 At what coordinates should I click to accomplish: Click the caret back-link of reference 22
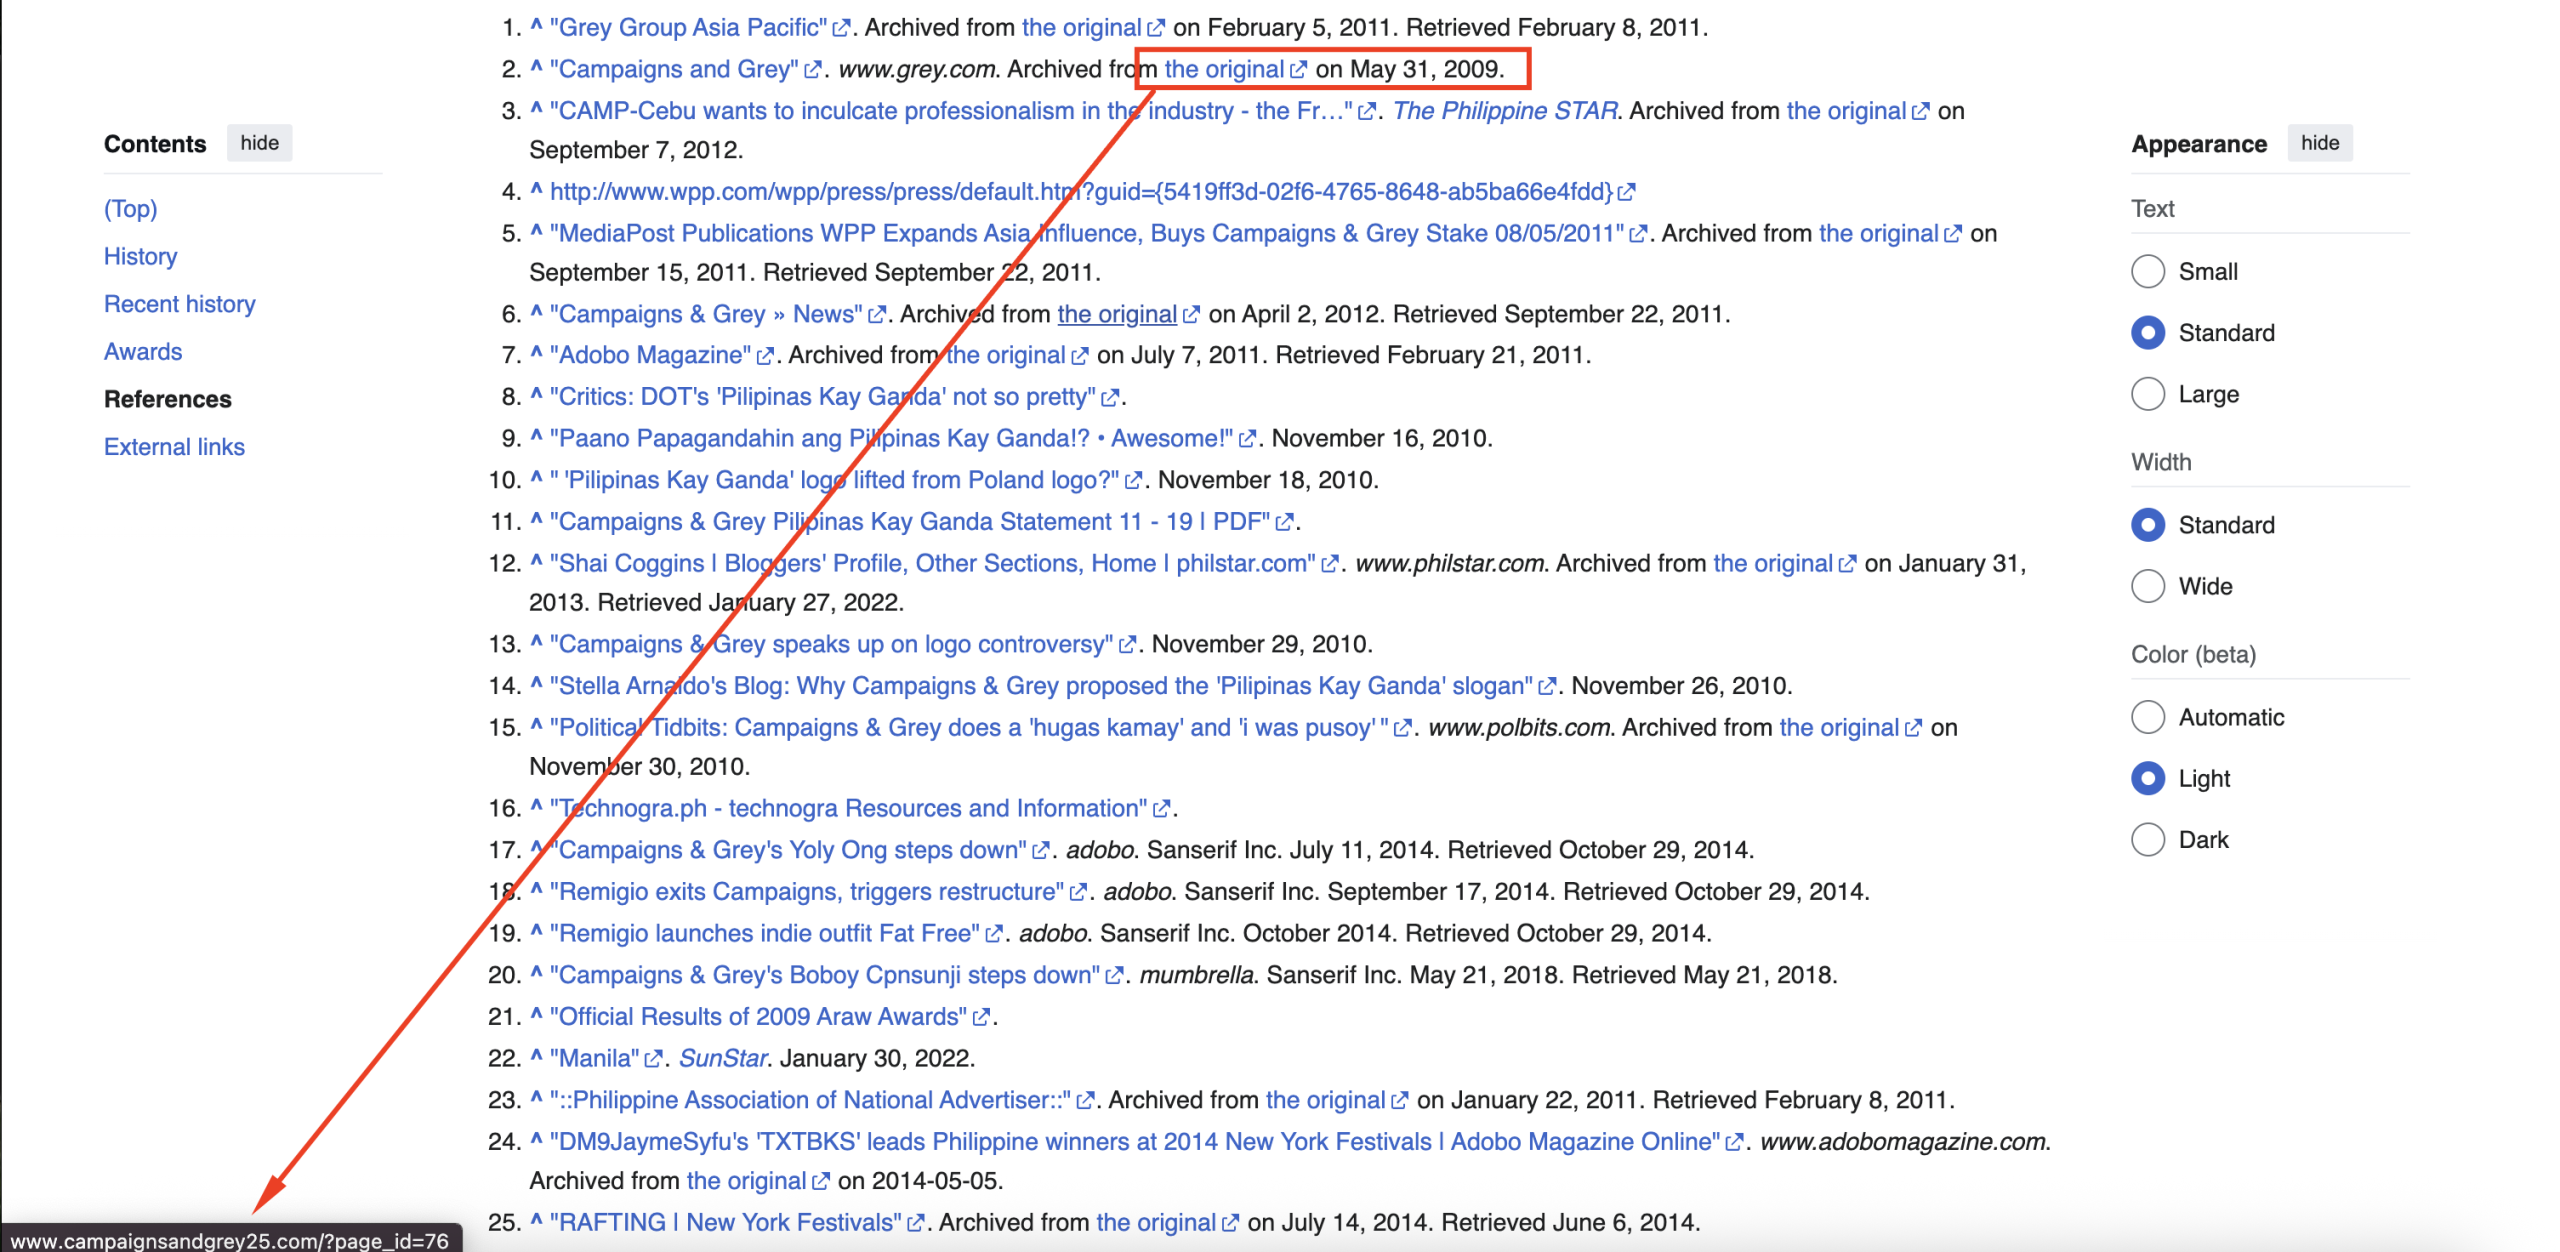click(x=536, y=1056)
